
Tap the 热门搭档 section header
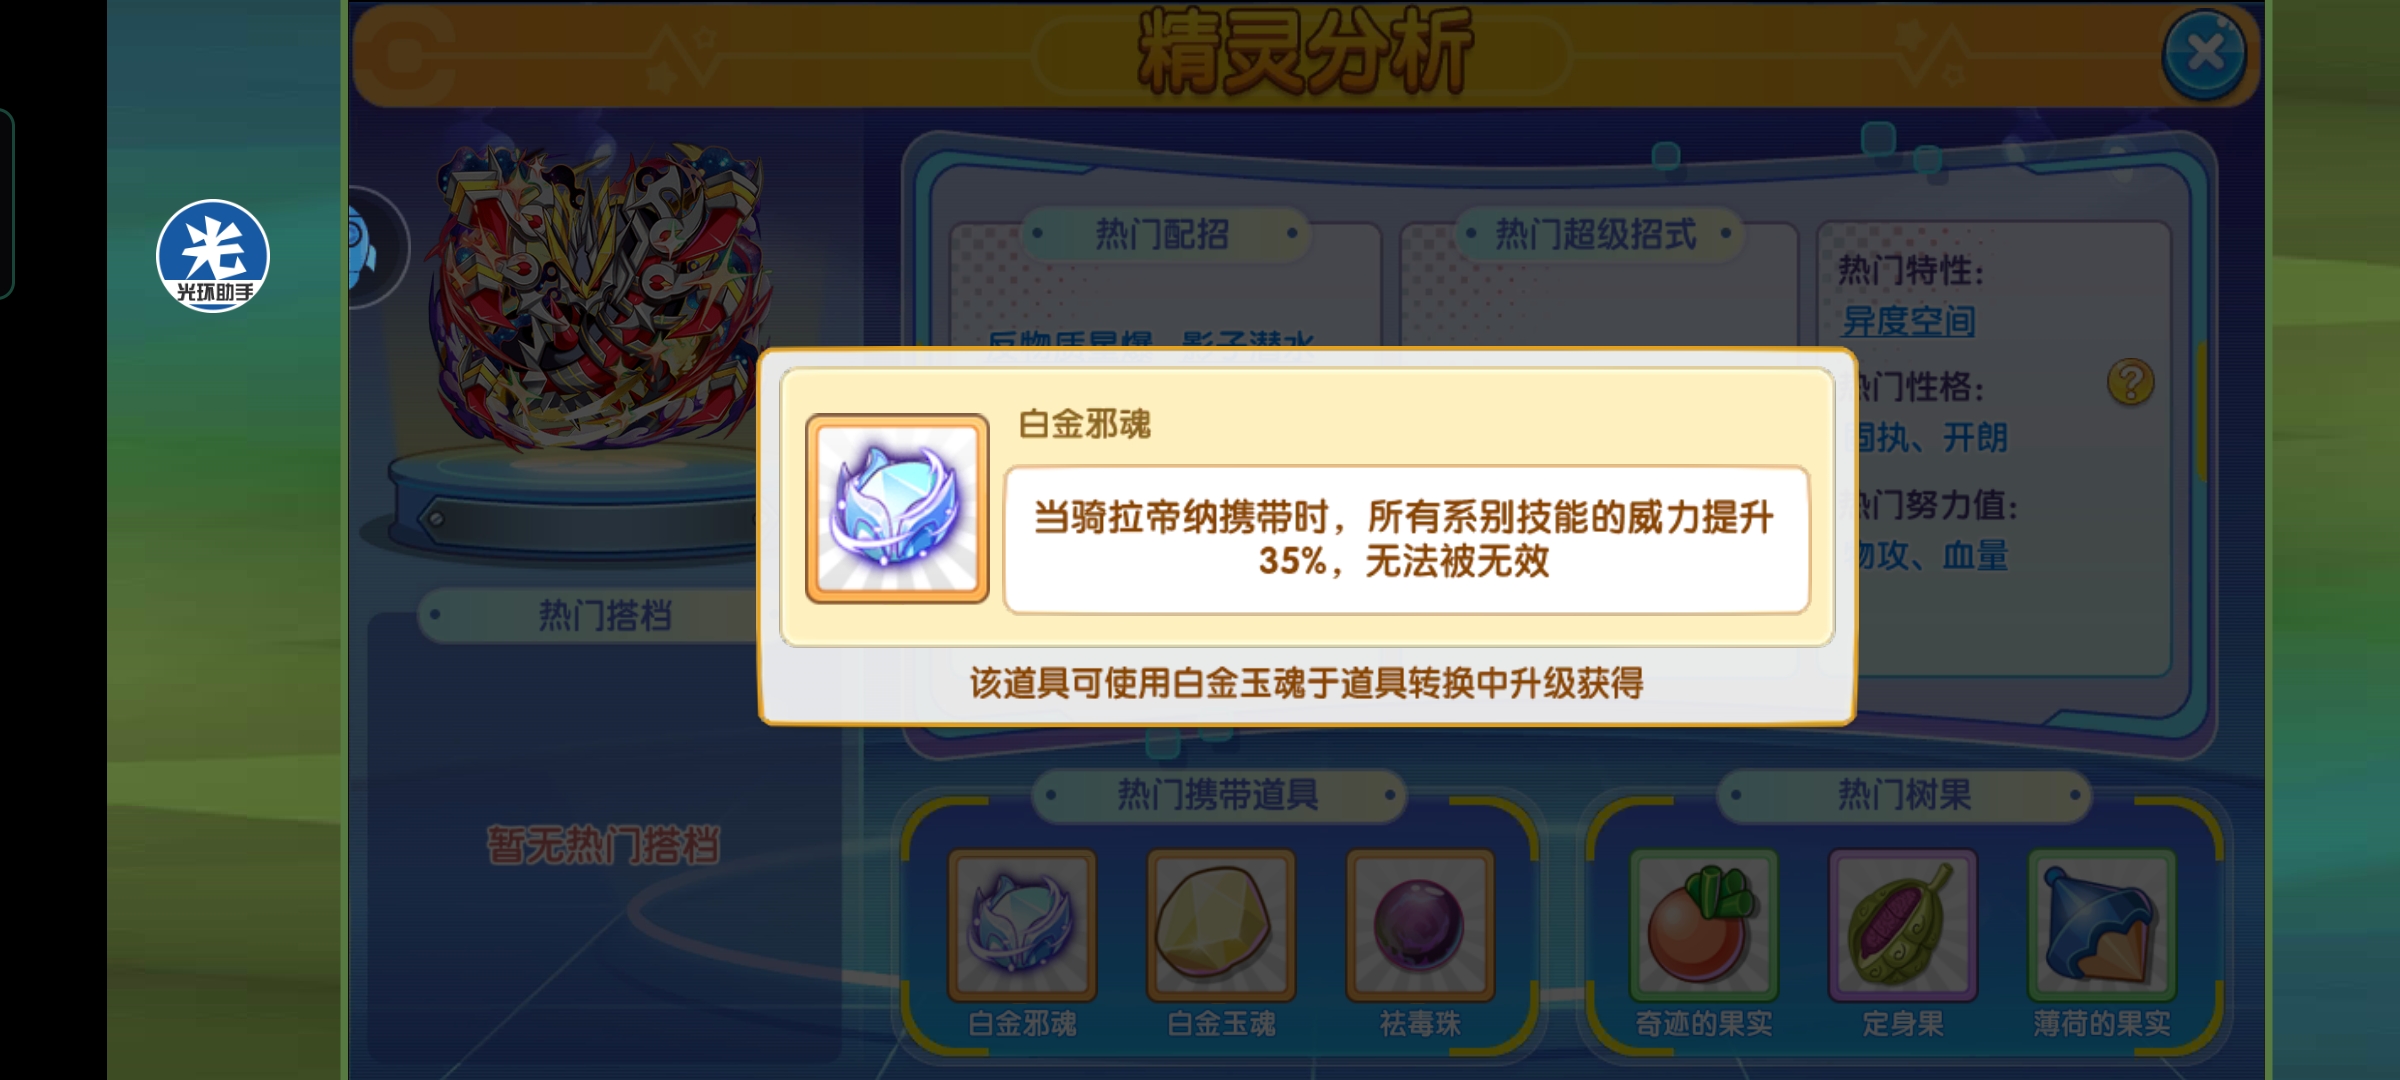tap(604, 615)
